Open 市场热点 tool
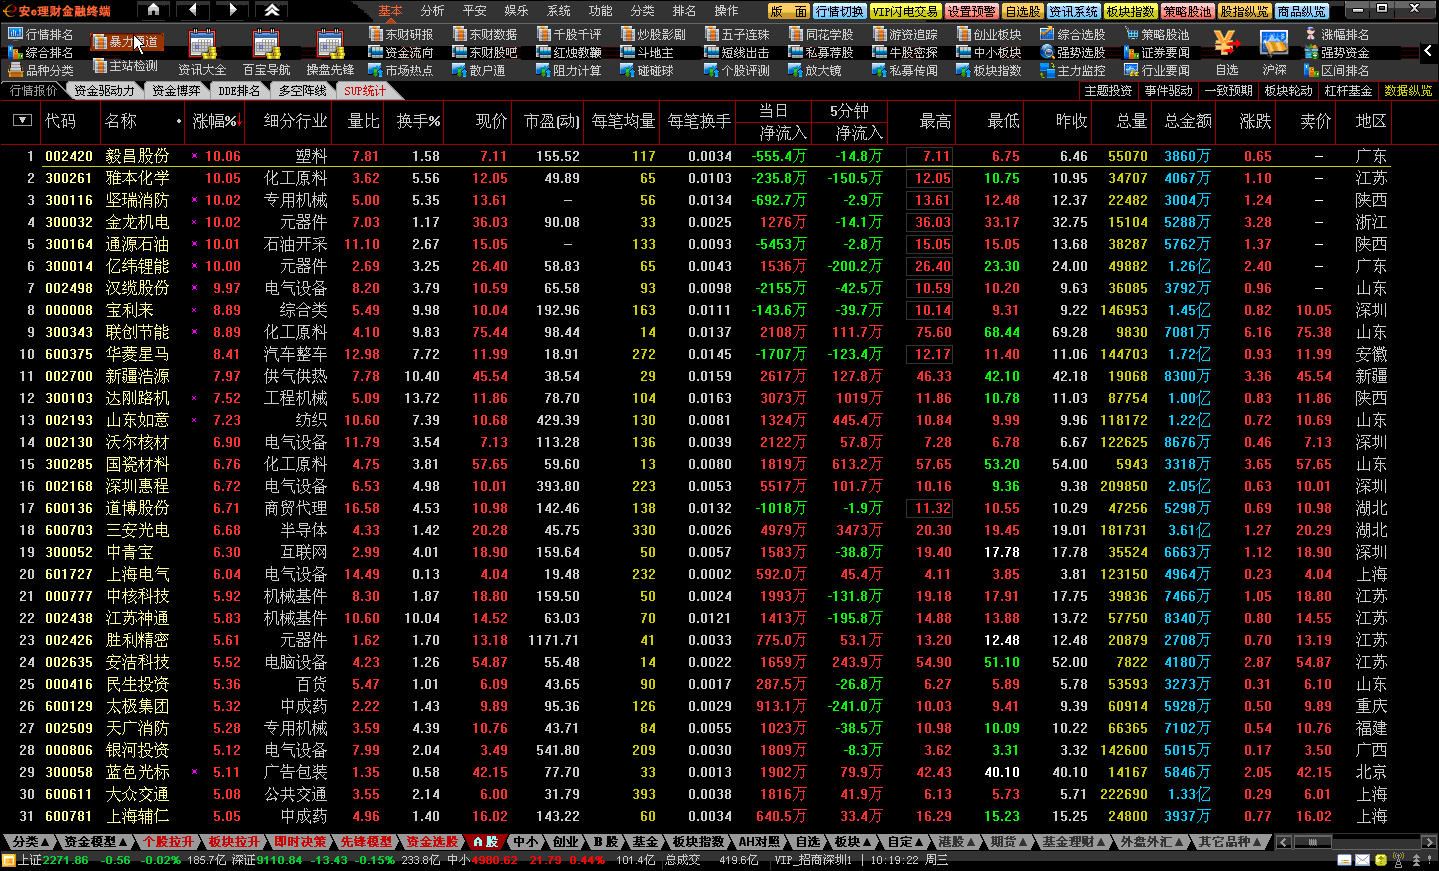This screenshot has height=871, width=1439. [400, 70]
